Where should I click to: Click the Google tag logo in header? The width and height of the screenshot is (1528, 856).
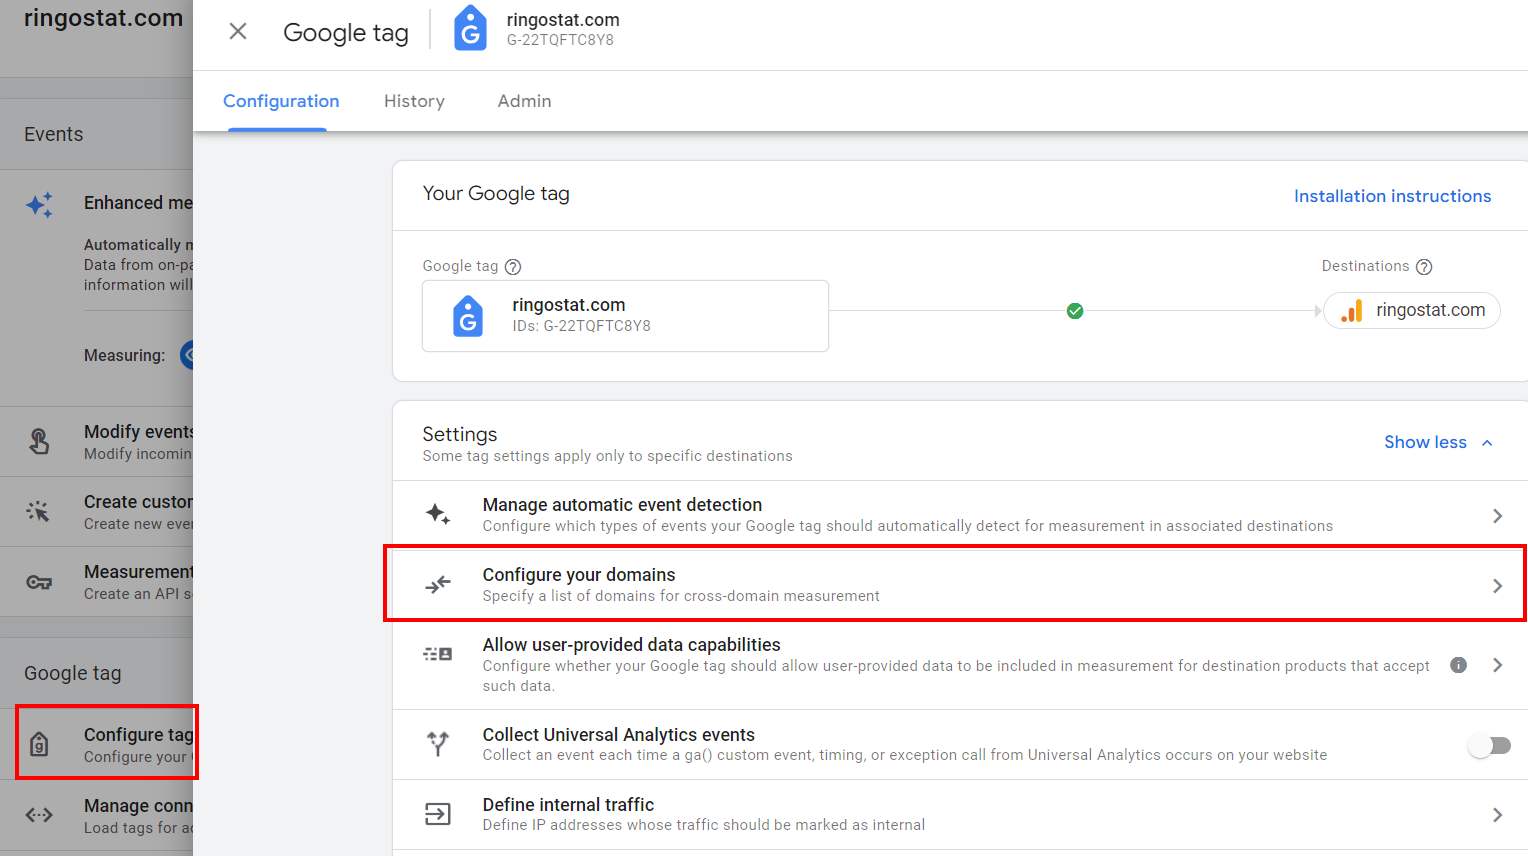click(470, 28)
